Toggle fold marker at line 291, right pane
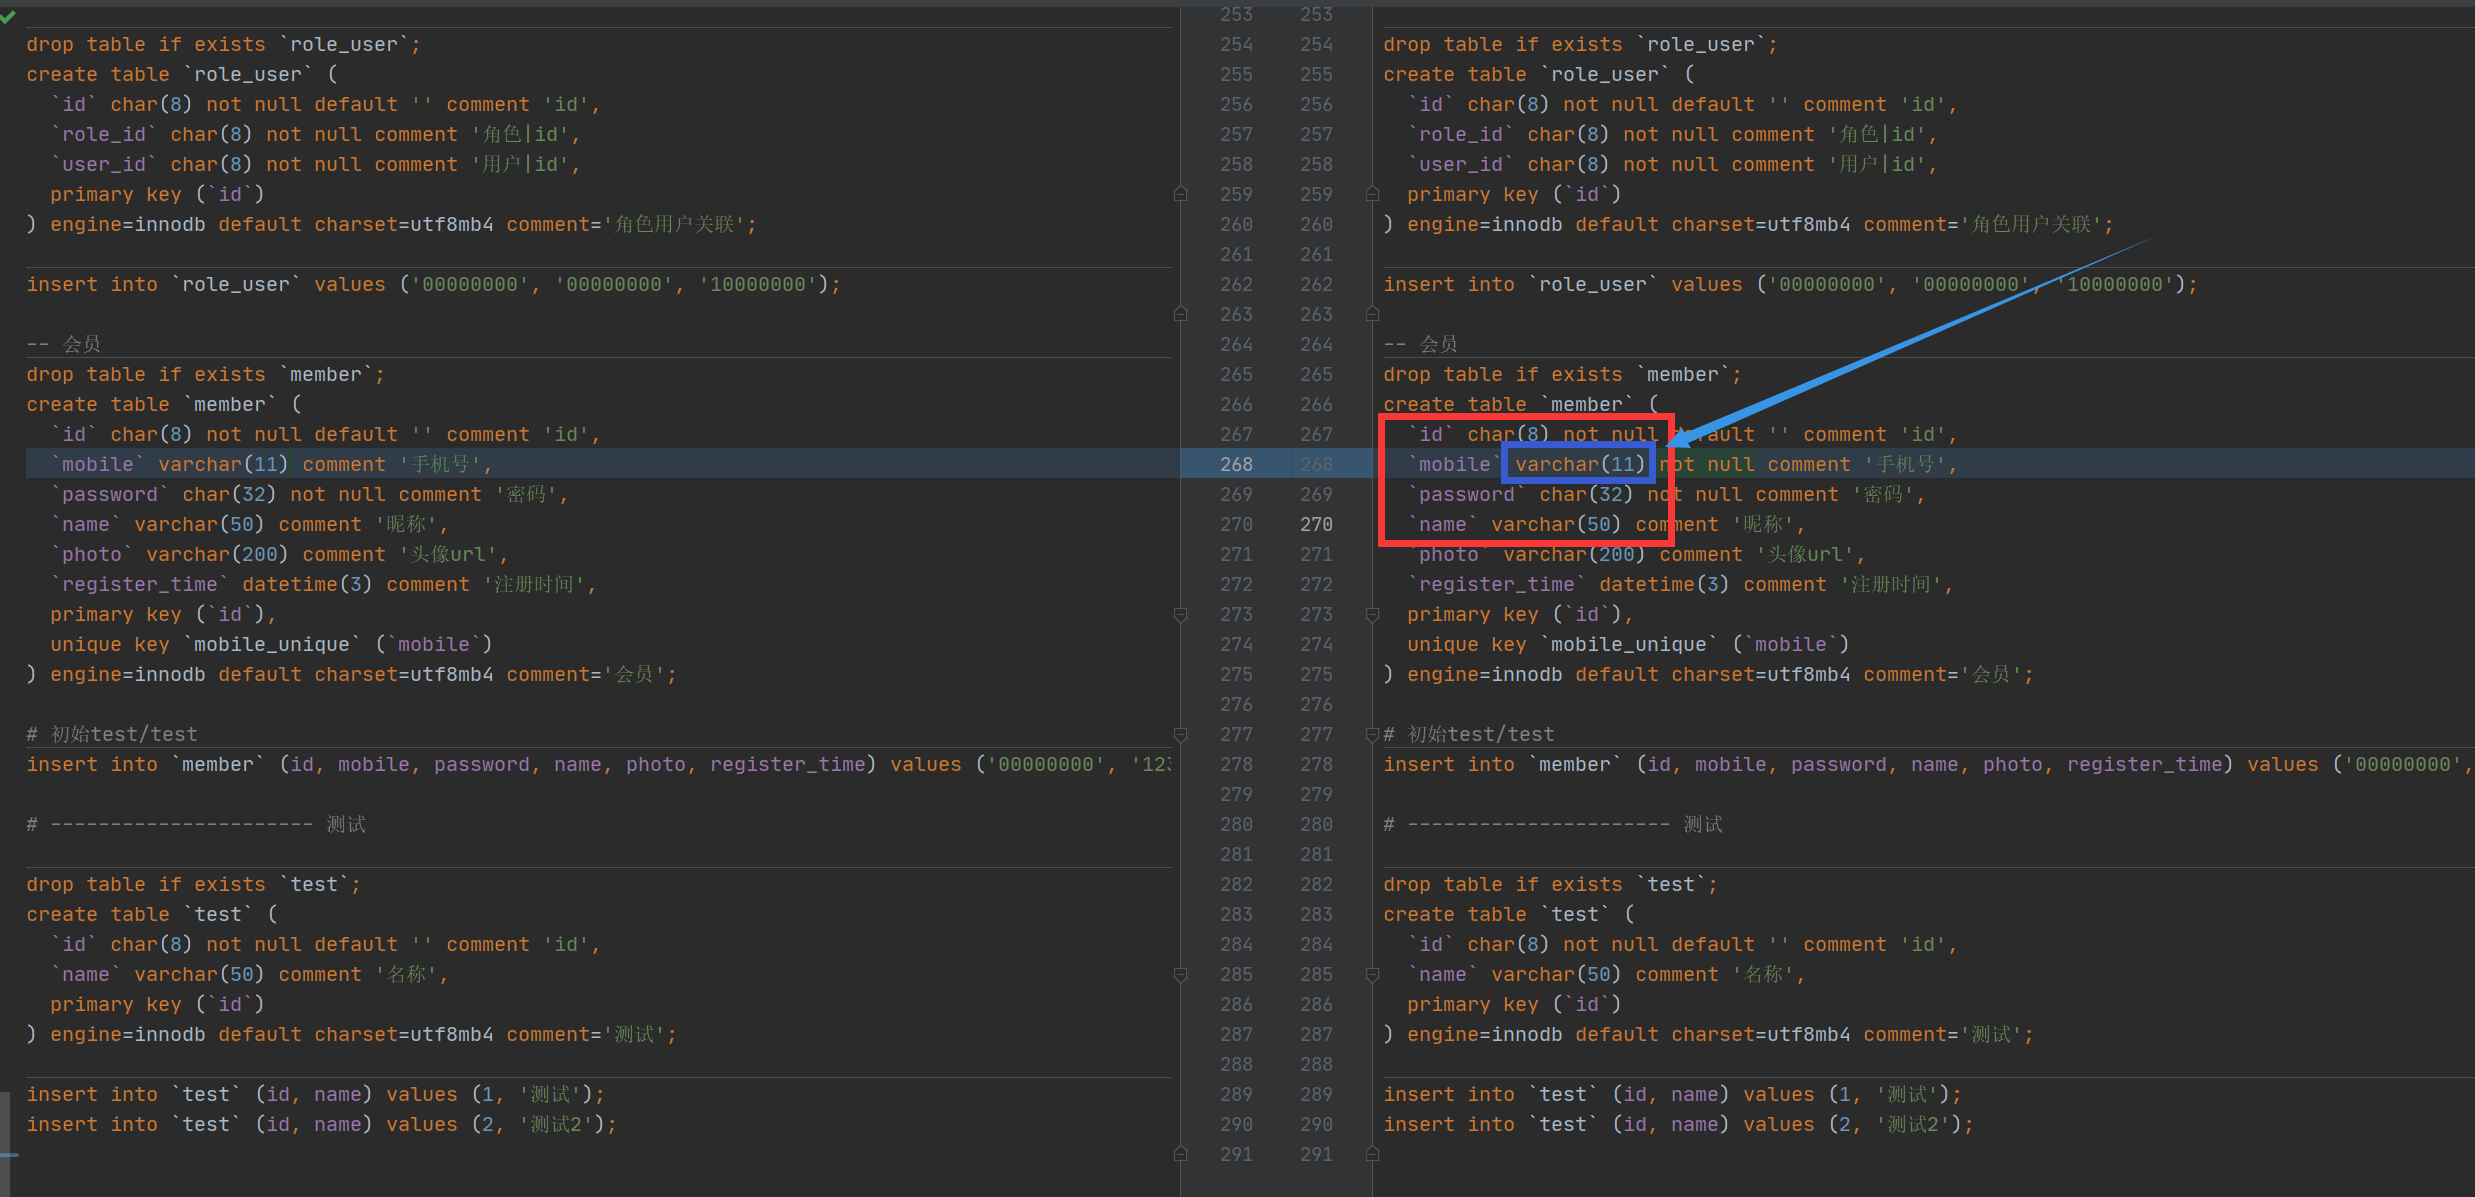Image resolution: width=2475 pixels, height=1197 pixels. (x=1372, y=1154)
